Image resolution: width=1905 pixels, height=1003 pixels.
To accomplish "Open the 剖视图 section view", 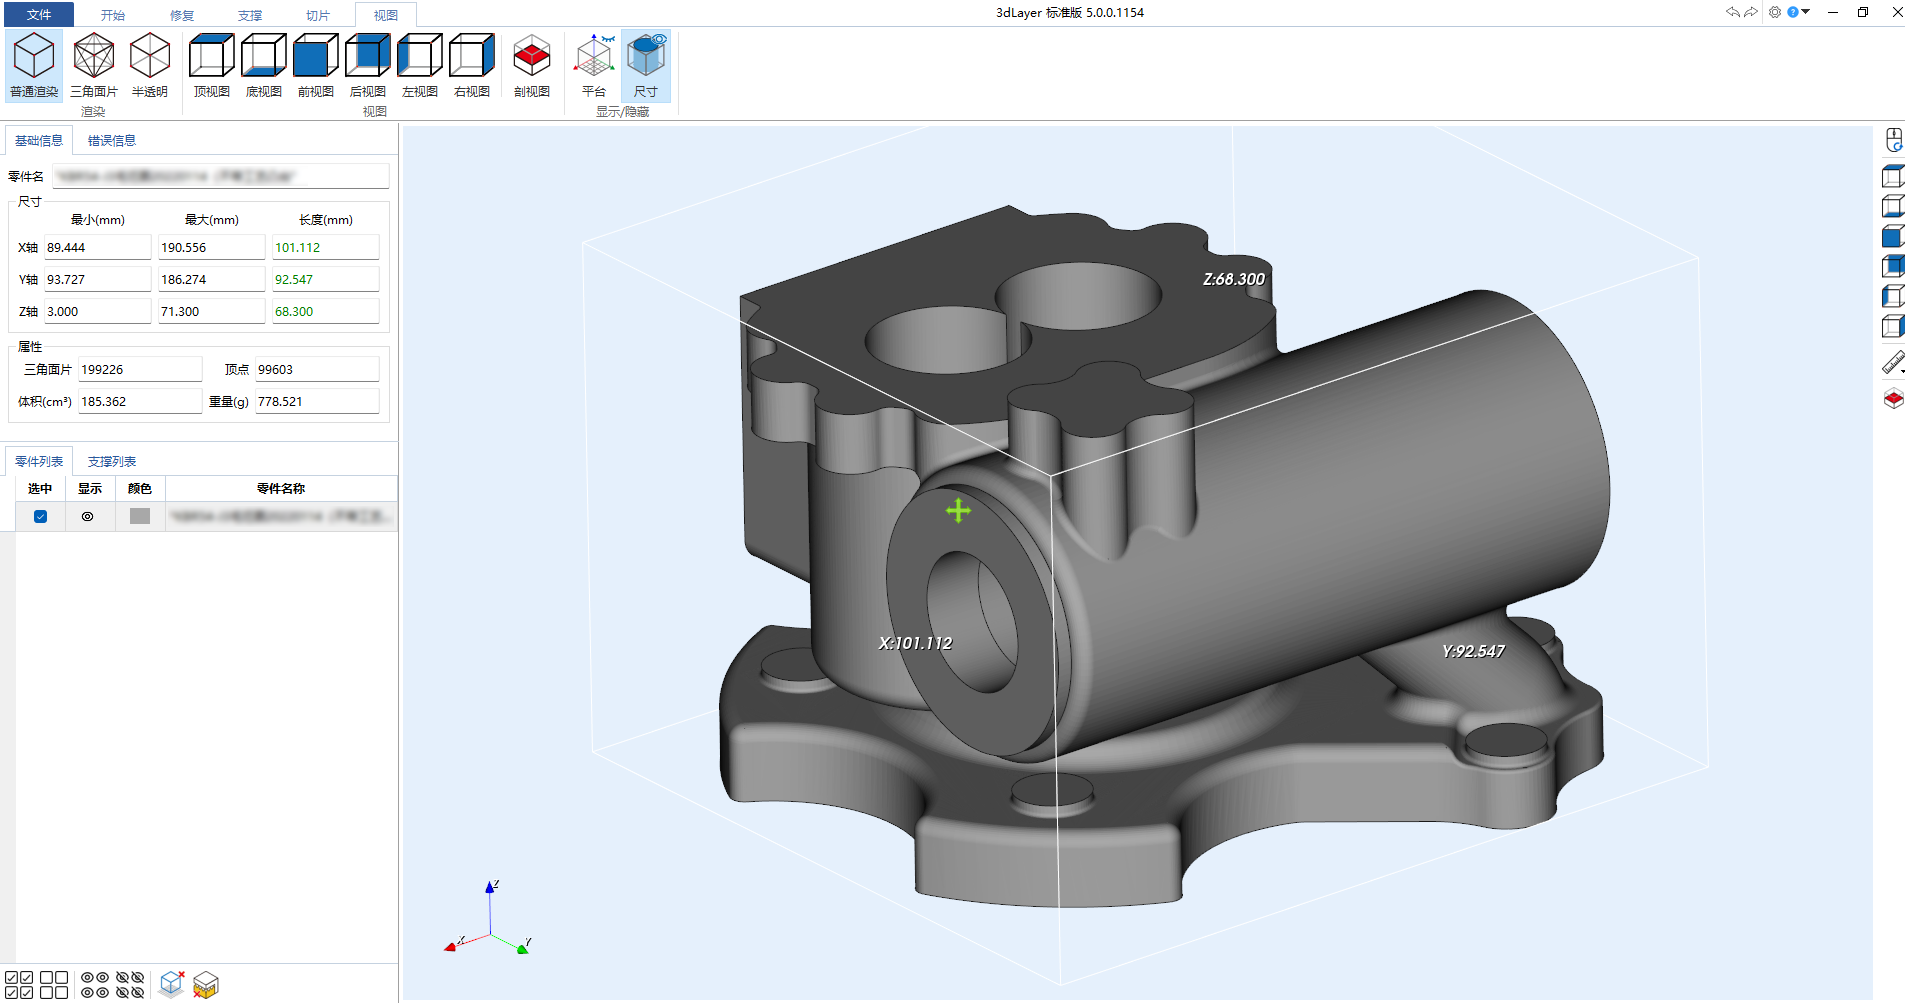I will [532, 65].
